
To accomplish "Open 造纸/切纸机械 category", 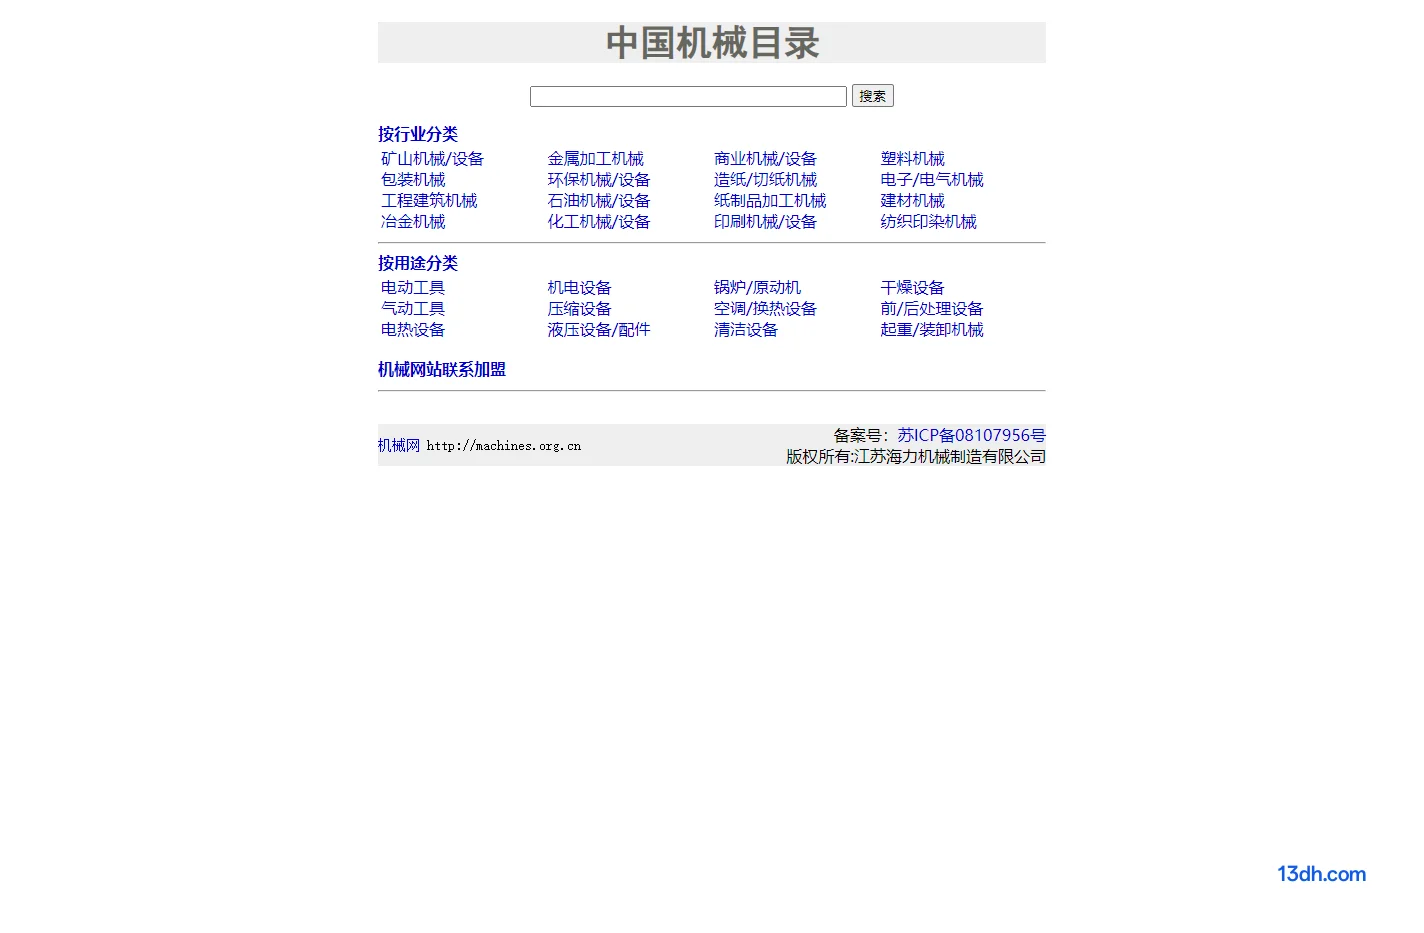I will coord(765,180).
